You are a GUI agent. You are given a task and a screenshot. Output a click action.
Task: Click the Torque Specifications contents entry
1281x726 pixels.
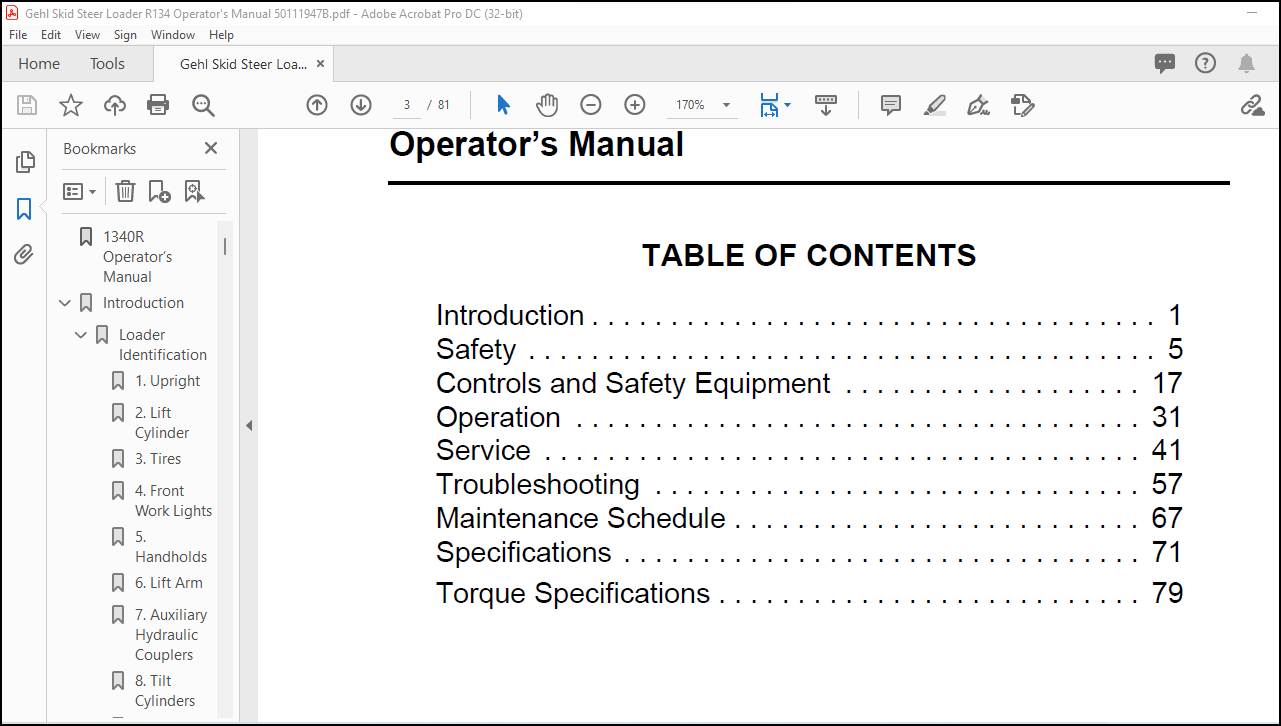(809, 593)
